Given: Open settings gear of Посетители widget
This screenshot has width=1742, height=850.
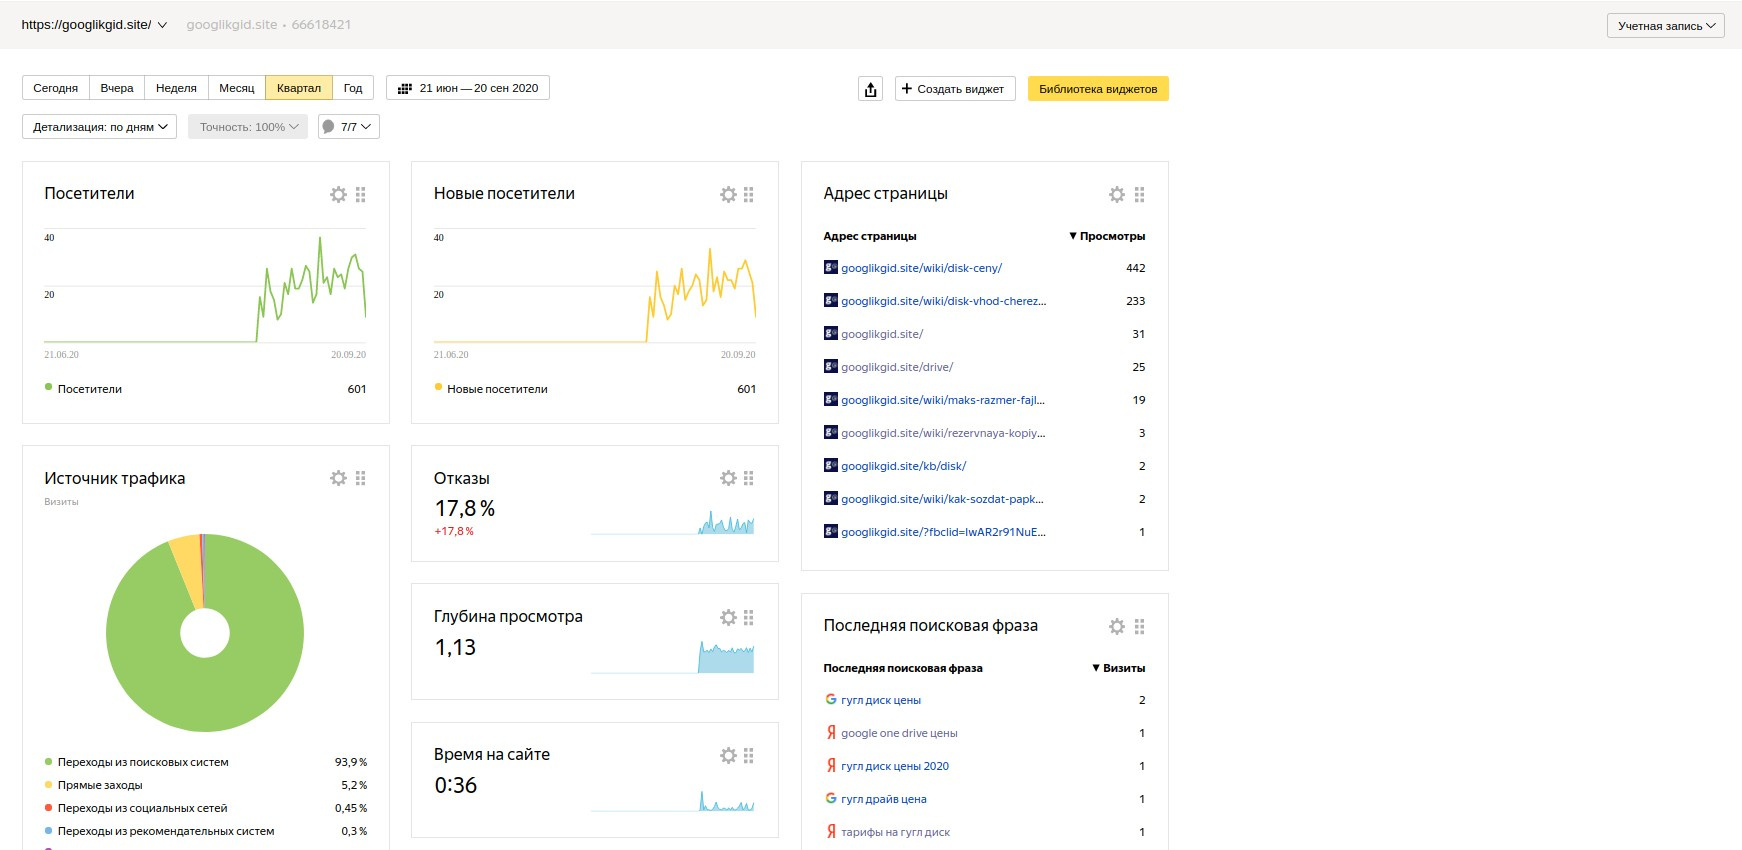Looking at the screenshot, I should point(338,195).
